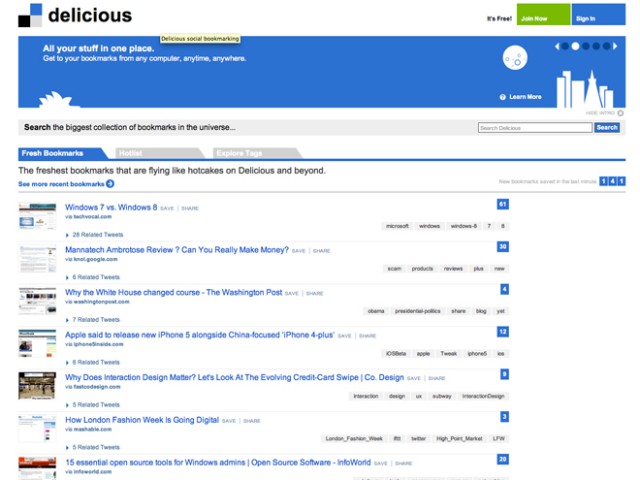Open Windows 7 vs. Windows 8 bookmark
Image resolution: width=640 pixels, height=480 pixels.
tap(111, 207)
